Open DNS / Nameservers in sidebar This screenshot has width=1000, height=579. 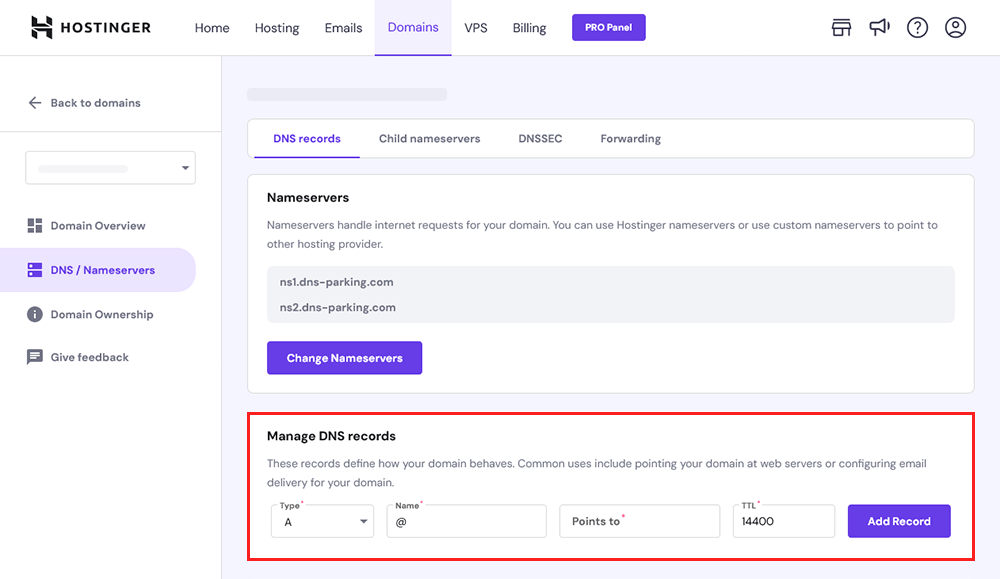[98, 270]
